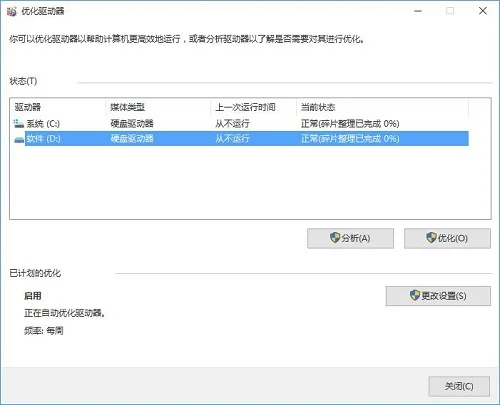The image size is (500, 405).
Task: Click the C: drive status text 正常
Action: [309, 124]
